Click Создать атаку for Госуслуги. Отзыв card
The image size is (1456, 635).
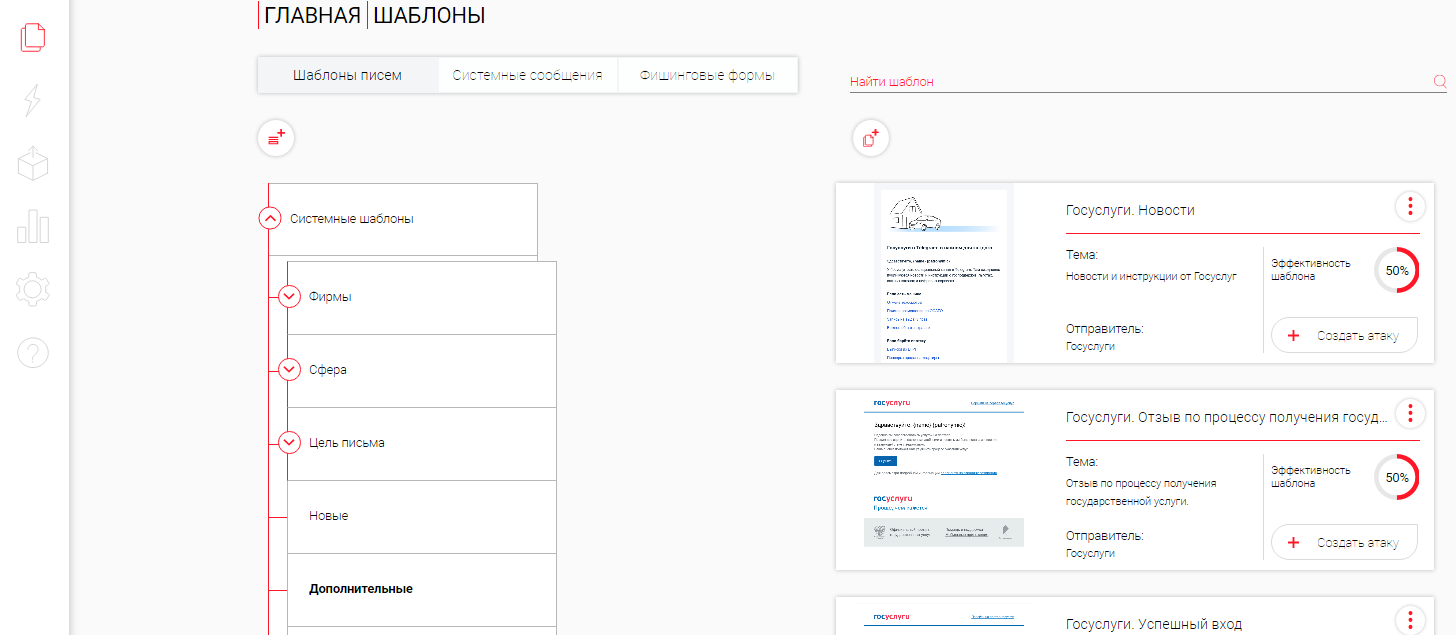point(1344,542)
